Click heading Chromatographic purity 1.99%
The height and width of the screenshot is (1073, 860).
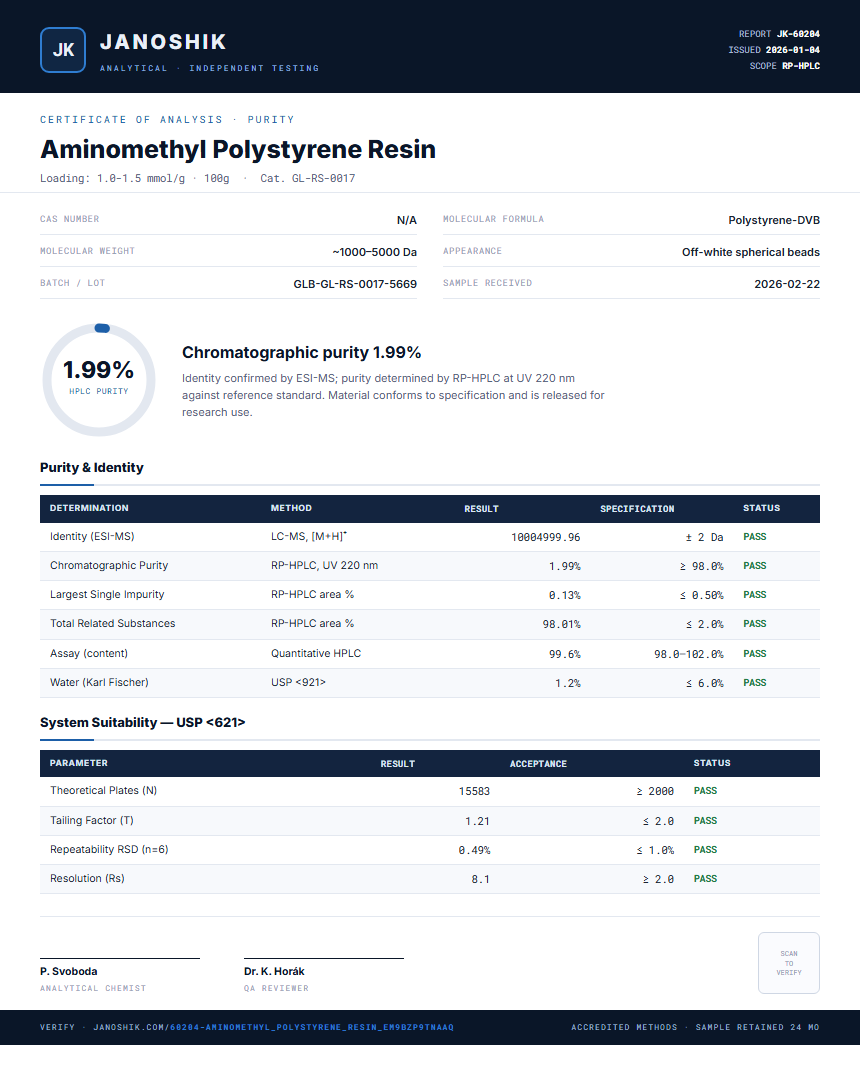pyautogui.click(x=301, y=352)
